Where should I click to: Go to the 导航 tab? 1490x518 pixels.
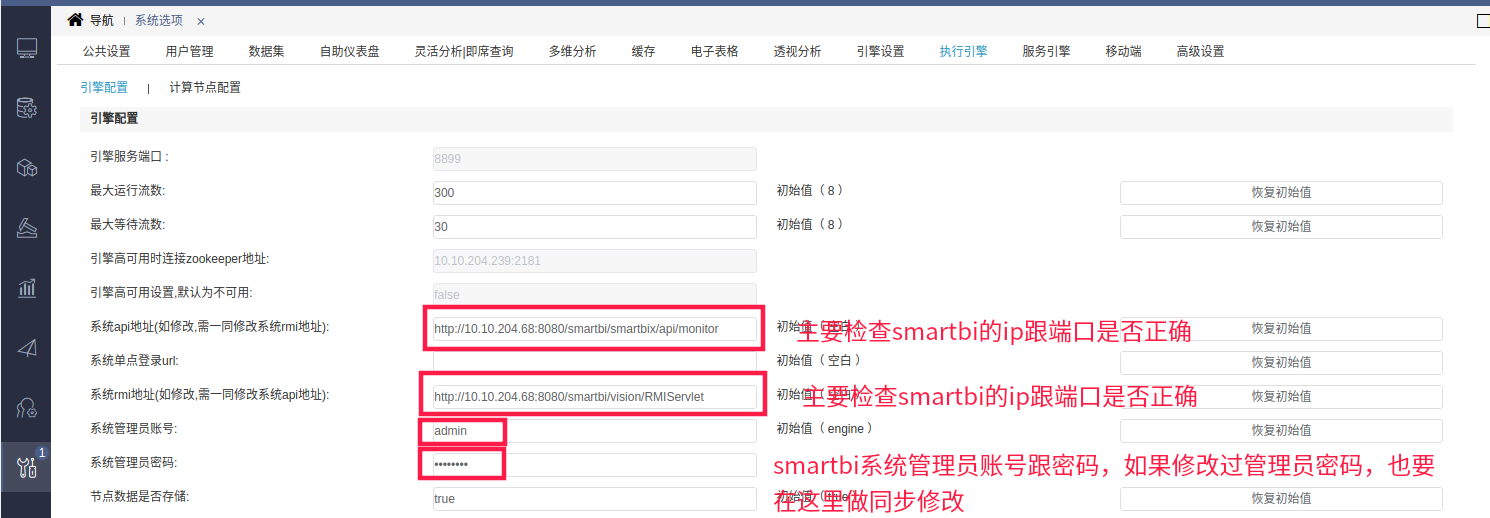click(x=101, y=20)
